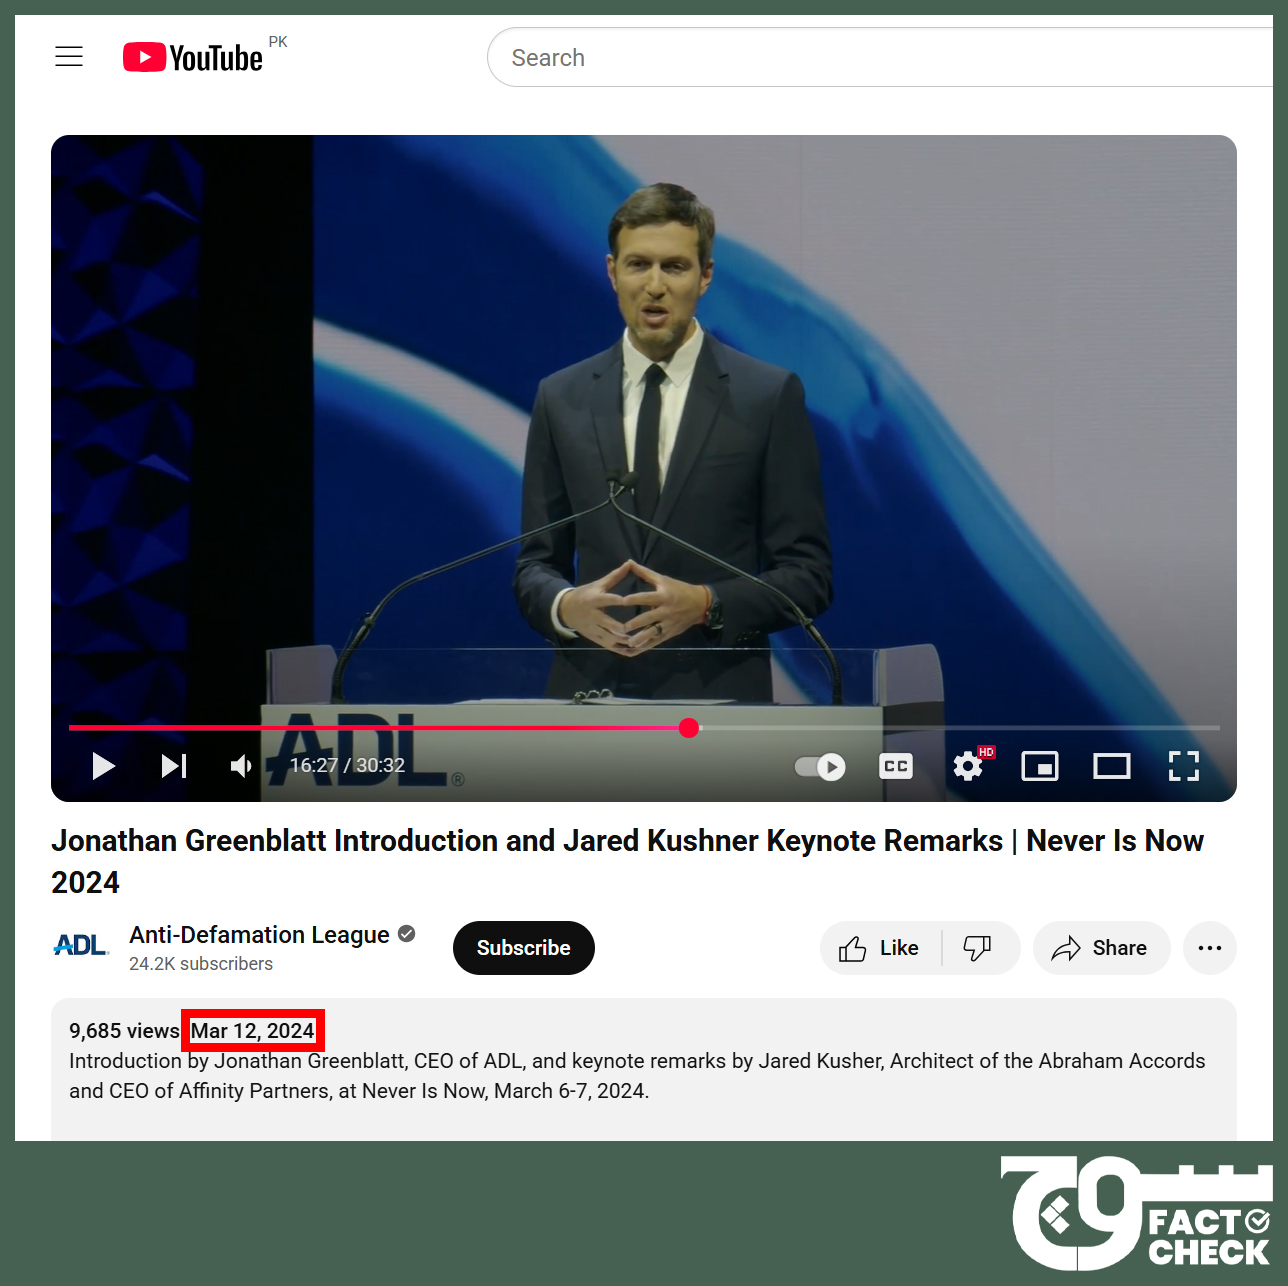Screen dimensions: 1288x1286
Task: Activate the miniplayer
Action: (1040, 766)
